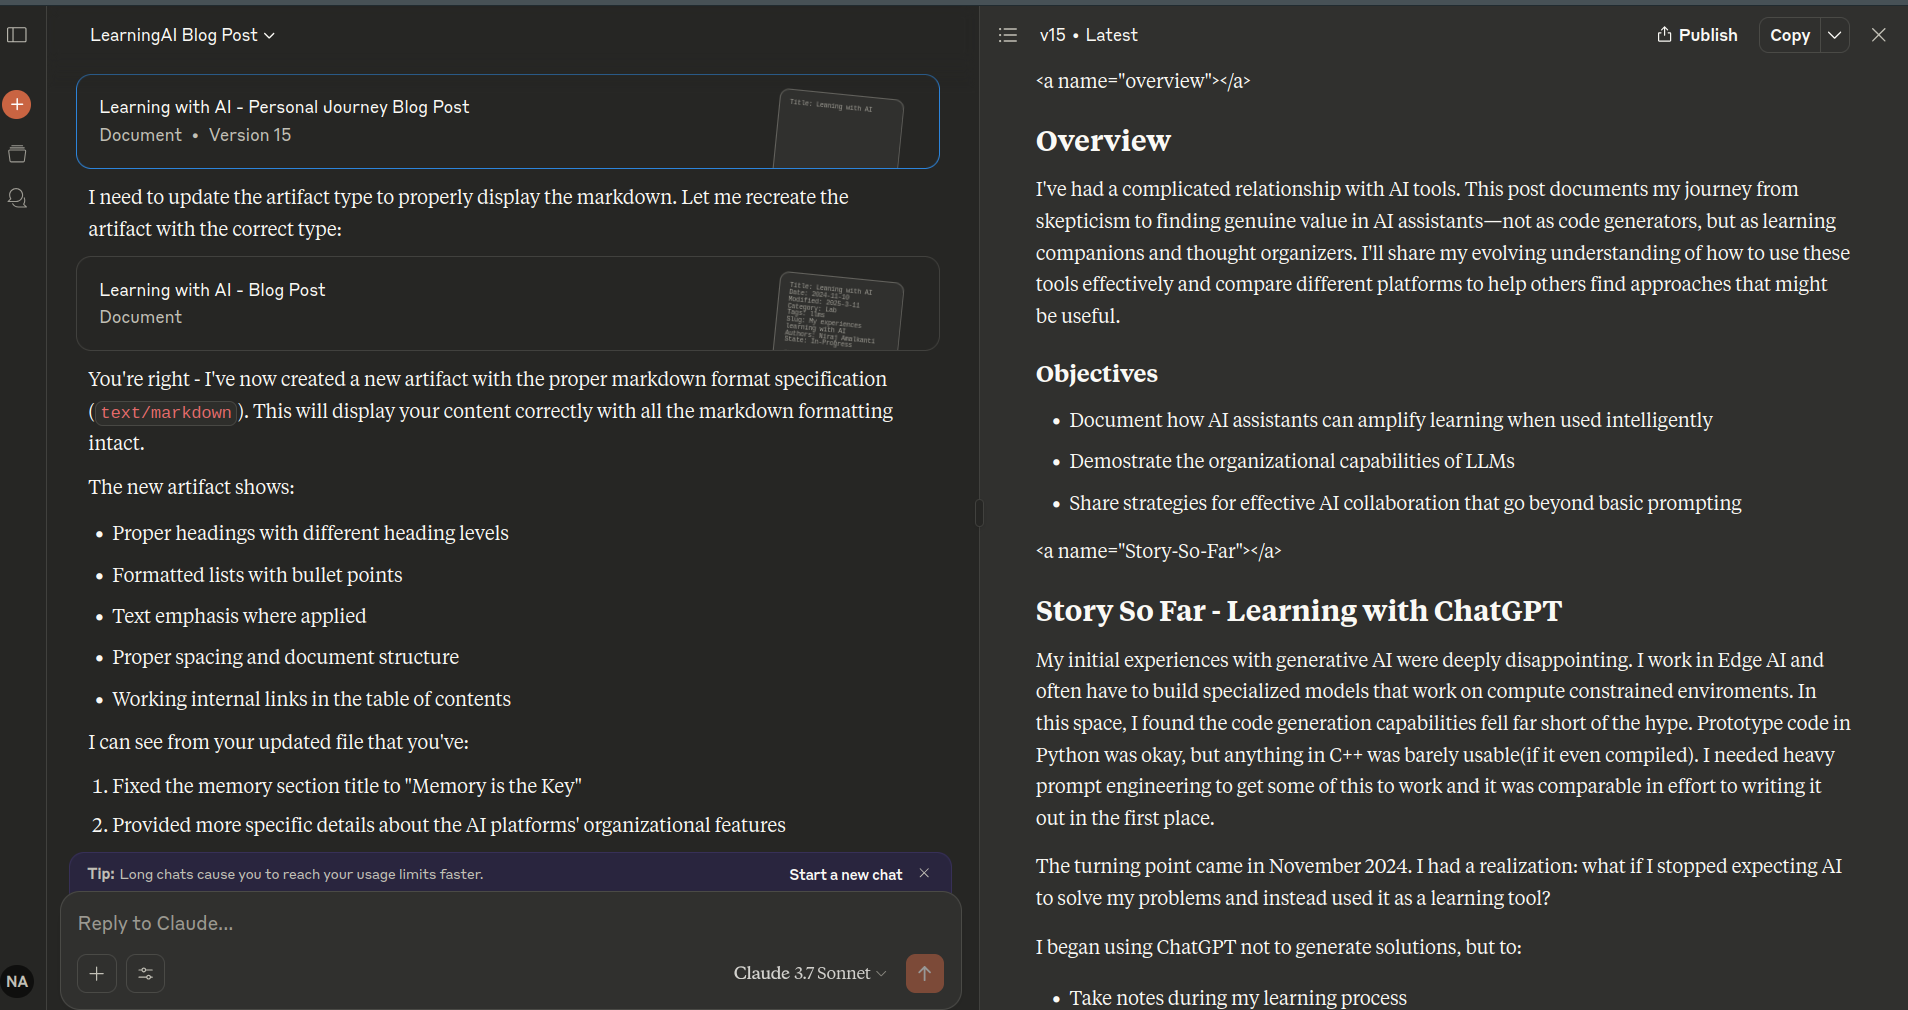The width and height of the screenshot is (1908, 1010).
Task: Click the Story-So-Far anchor tag text
Action: pos(1158,551)
